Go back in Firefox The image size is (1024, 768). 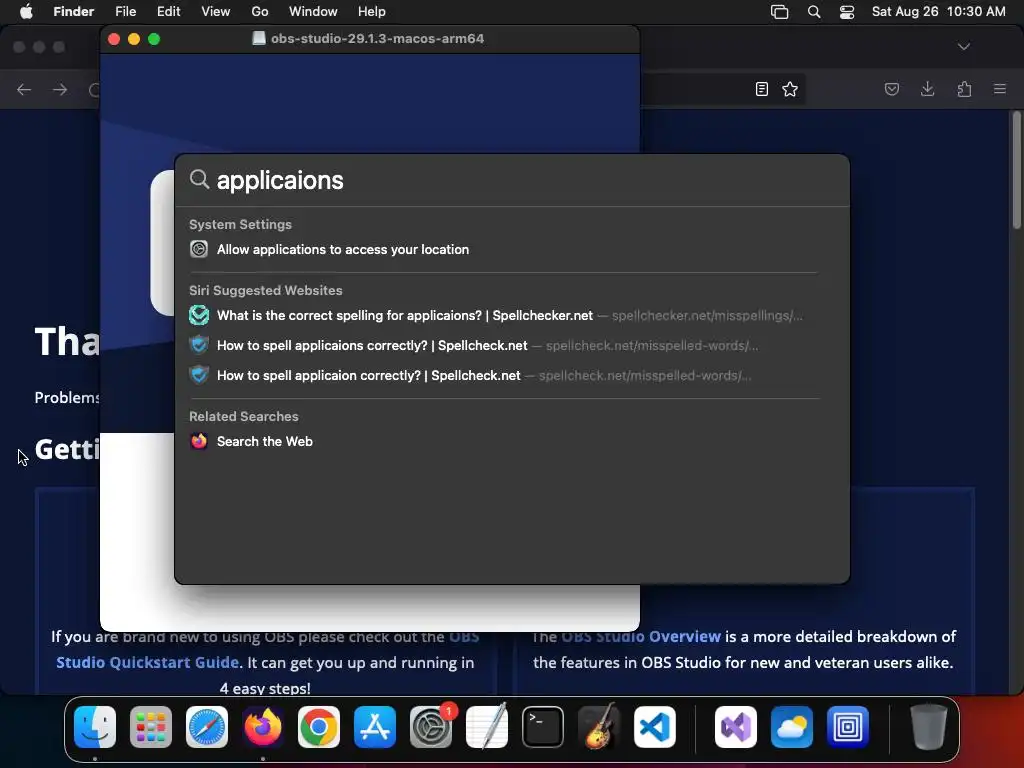pos(24,89)
